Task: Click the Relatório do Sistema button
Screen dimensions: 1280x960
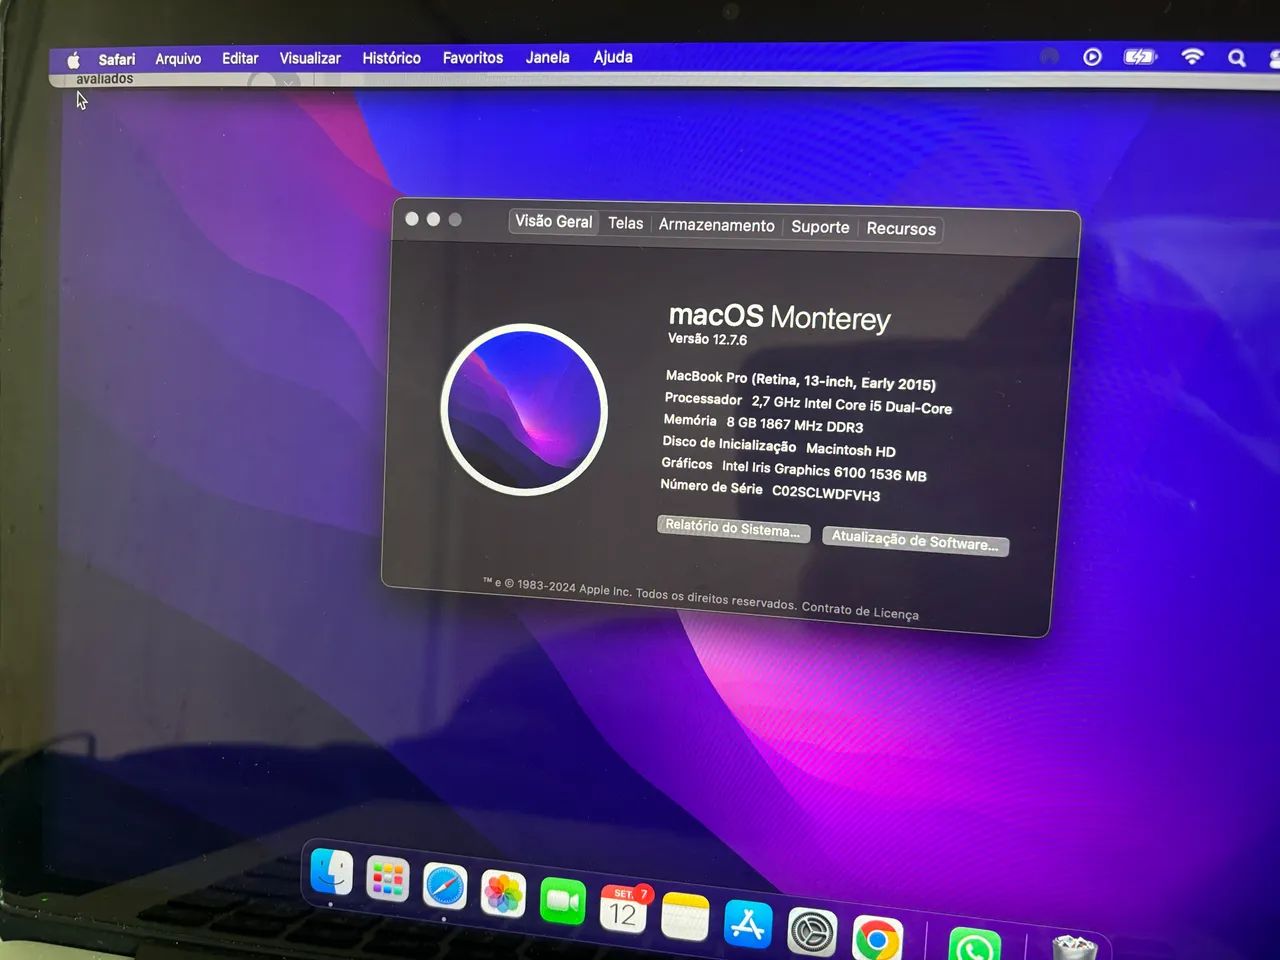Action: [x=733, y=528]
